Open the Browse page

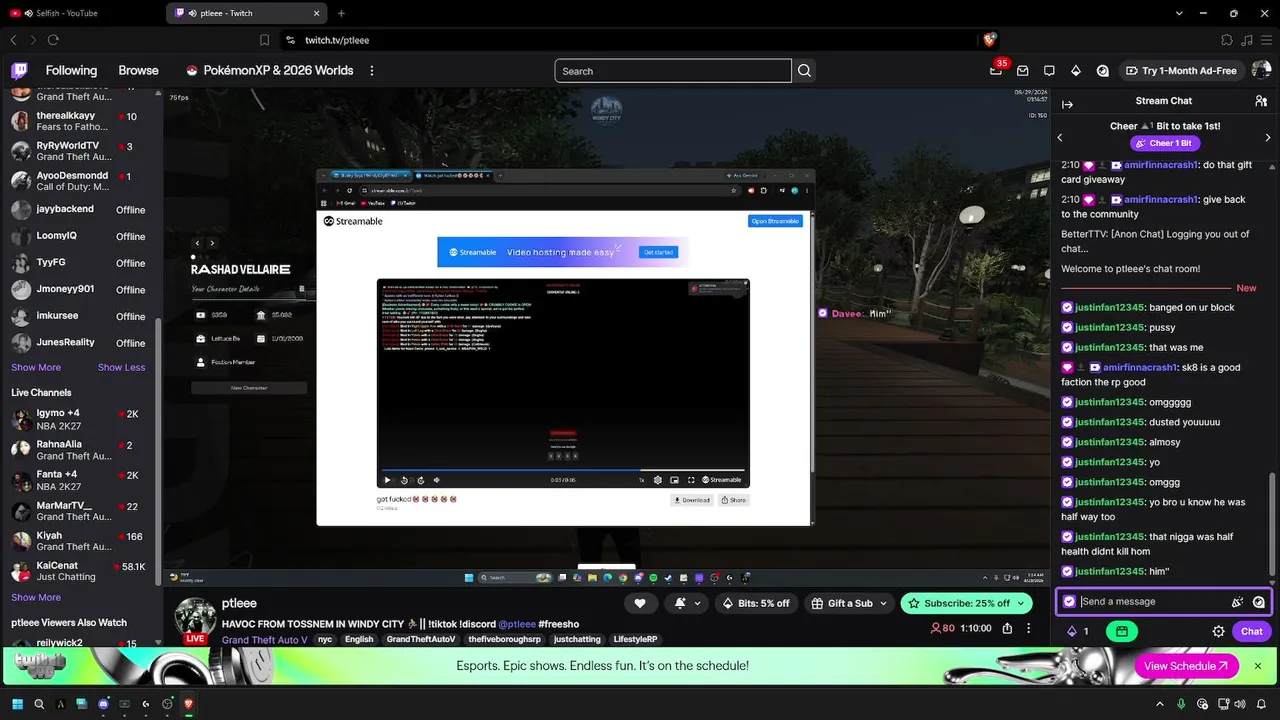point(139,71)
